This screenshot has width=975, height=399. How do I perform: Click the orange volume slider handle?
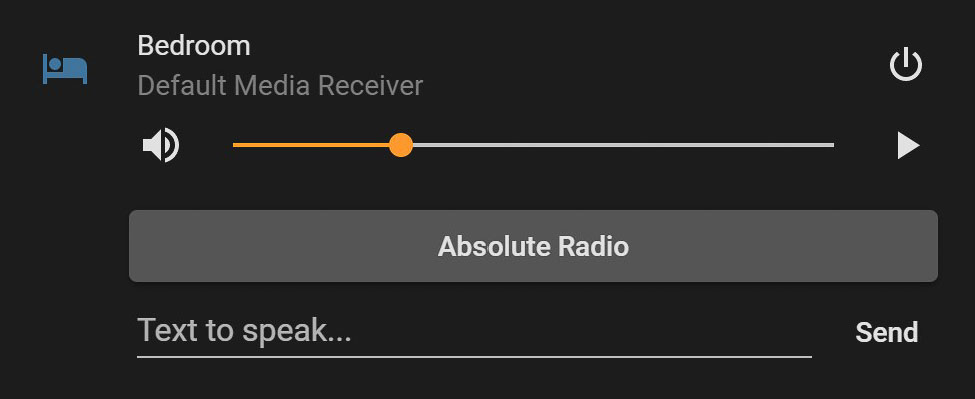click(x=401, y=145)
